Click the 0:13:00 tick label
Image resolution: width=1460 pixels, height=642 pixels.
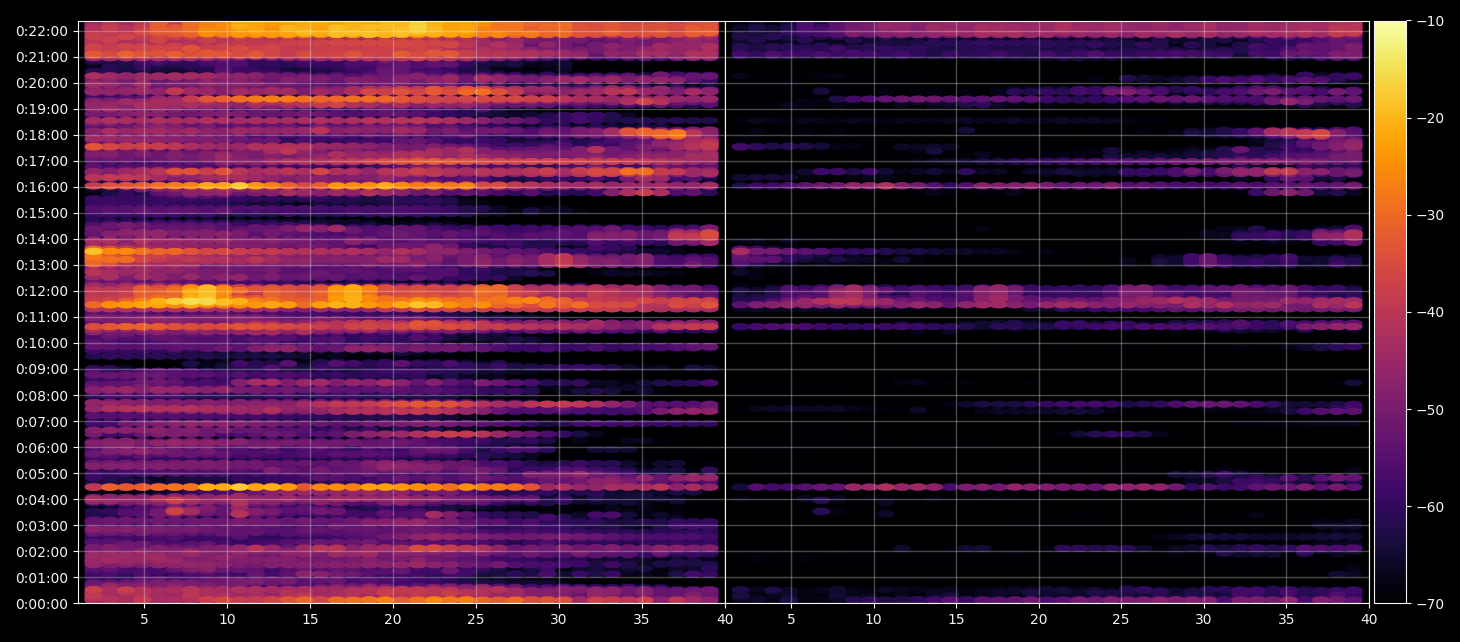(42, 265)
